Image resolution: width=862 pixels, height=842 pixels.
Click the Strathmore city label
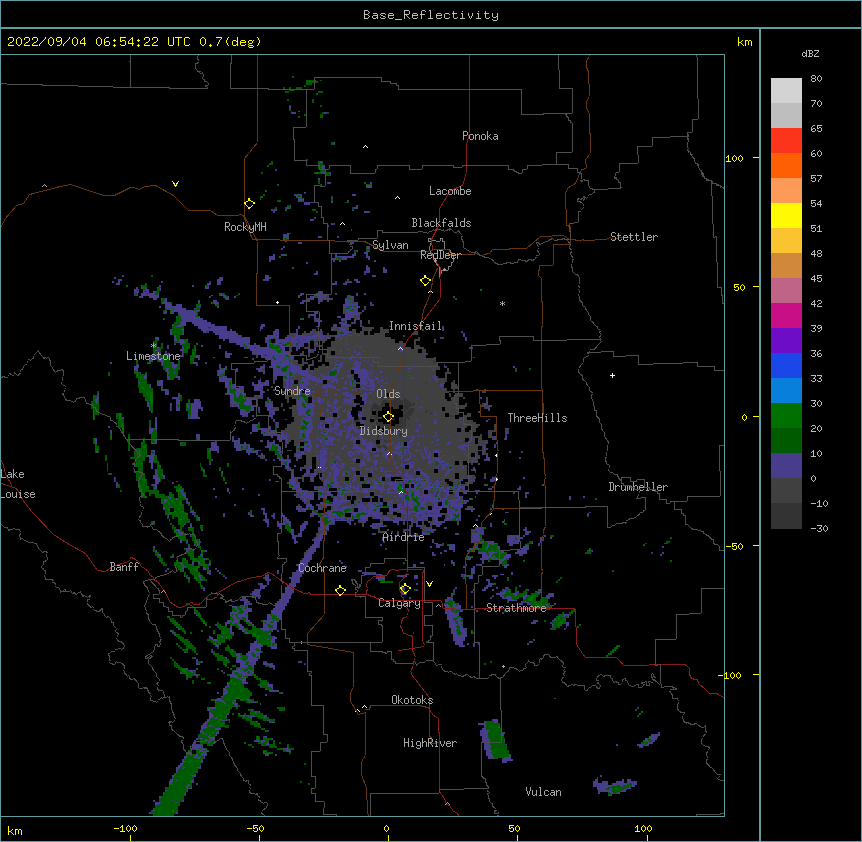516,608
